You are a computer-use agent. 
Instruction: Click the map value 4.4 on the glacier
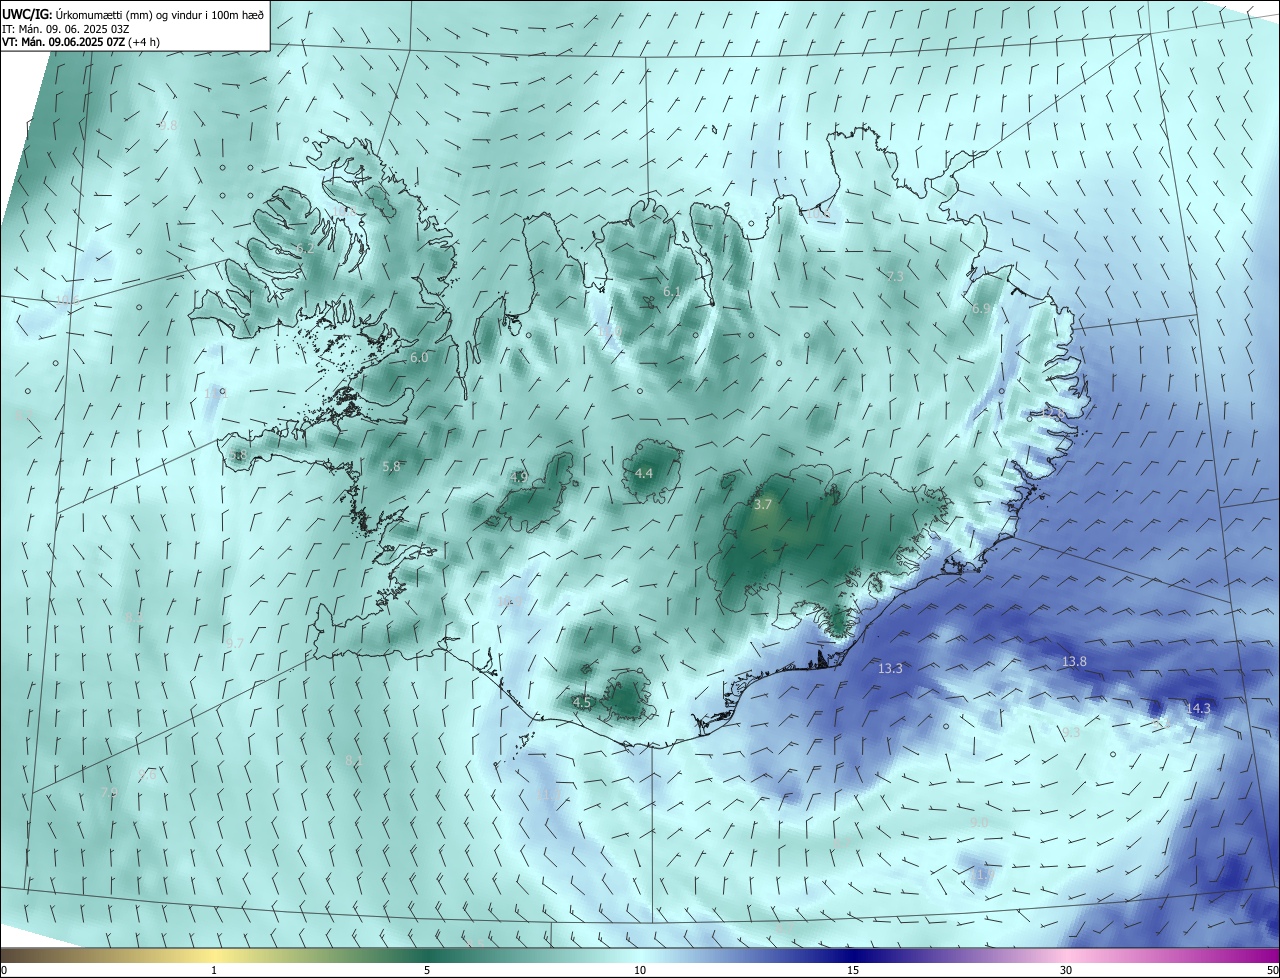click(644, 474)
